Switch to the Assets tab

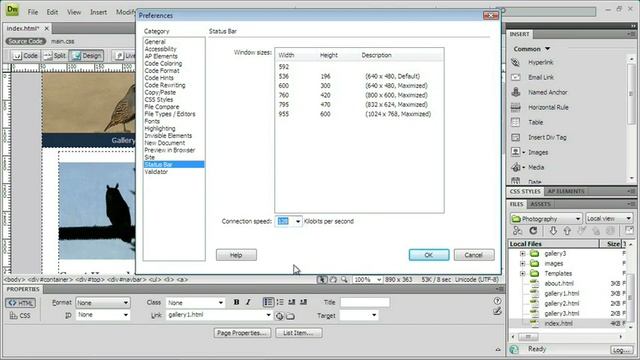540,204
